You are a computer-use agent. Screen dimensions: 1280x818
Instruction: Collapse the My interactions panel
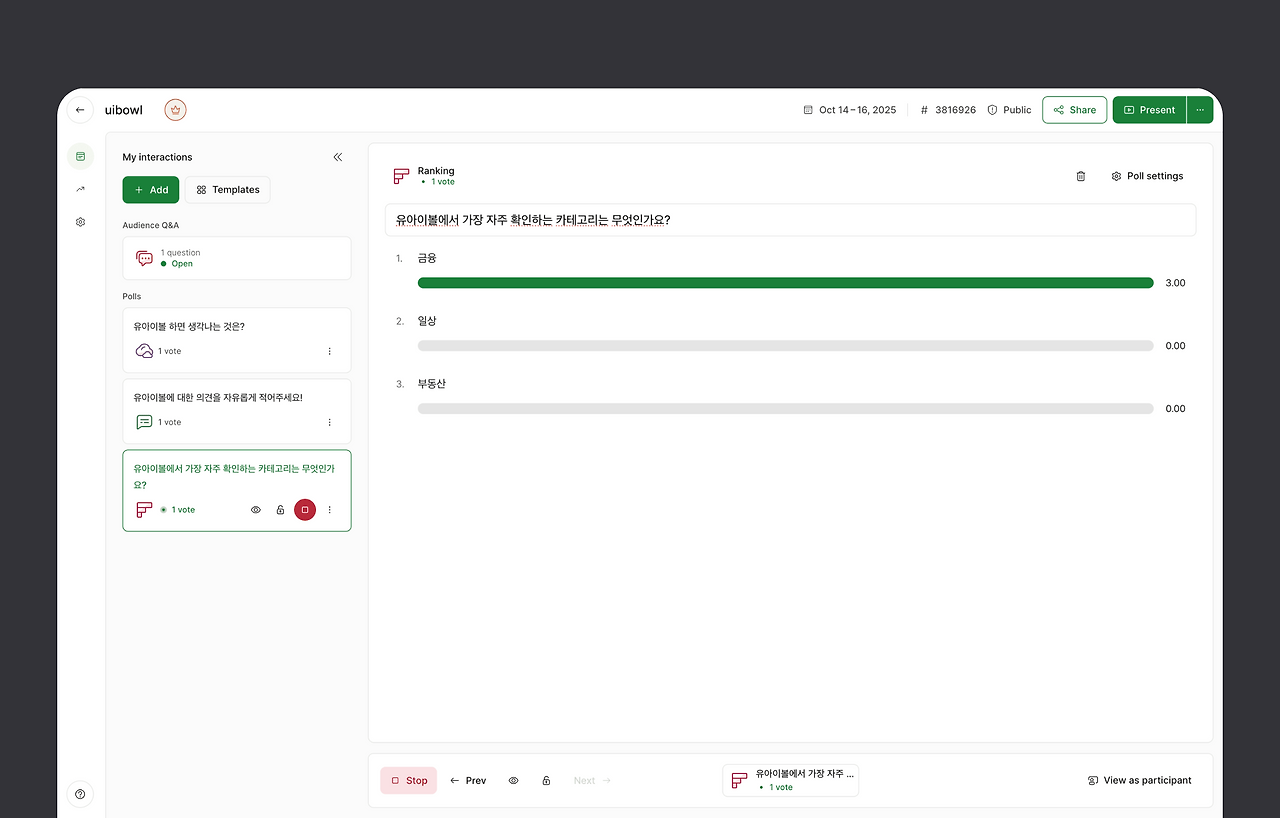pyautogui.click(x=337, y=157)
